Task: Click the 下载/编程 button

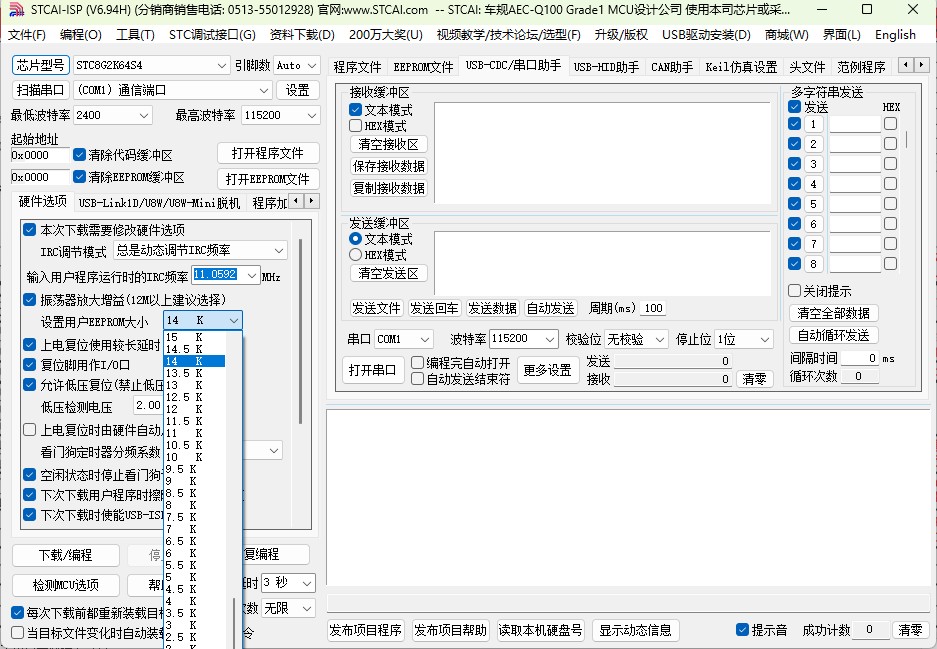Action: click(x=66, y=555)
